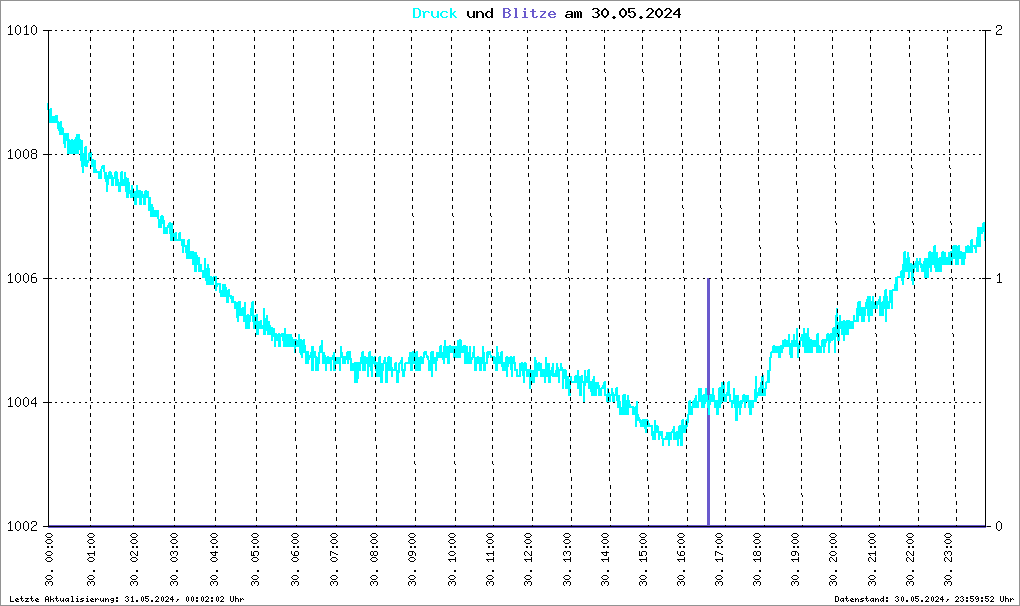Click the time label '30. 17:00'
Viewport: 1020px width, 606px height.
pyautogui.click(x=719, y=560)
